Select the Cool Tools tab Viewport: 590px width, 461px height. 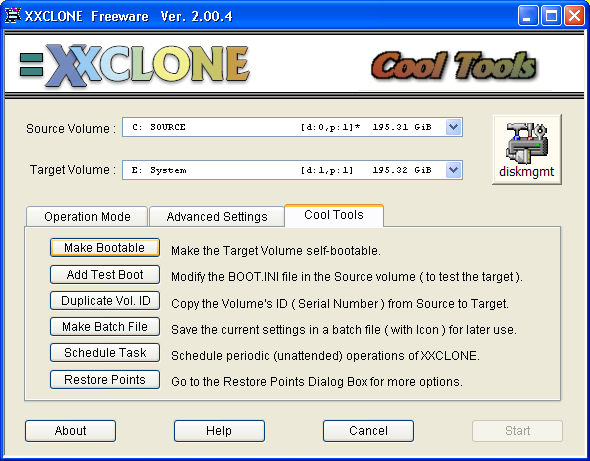(334, 215)
